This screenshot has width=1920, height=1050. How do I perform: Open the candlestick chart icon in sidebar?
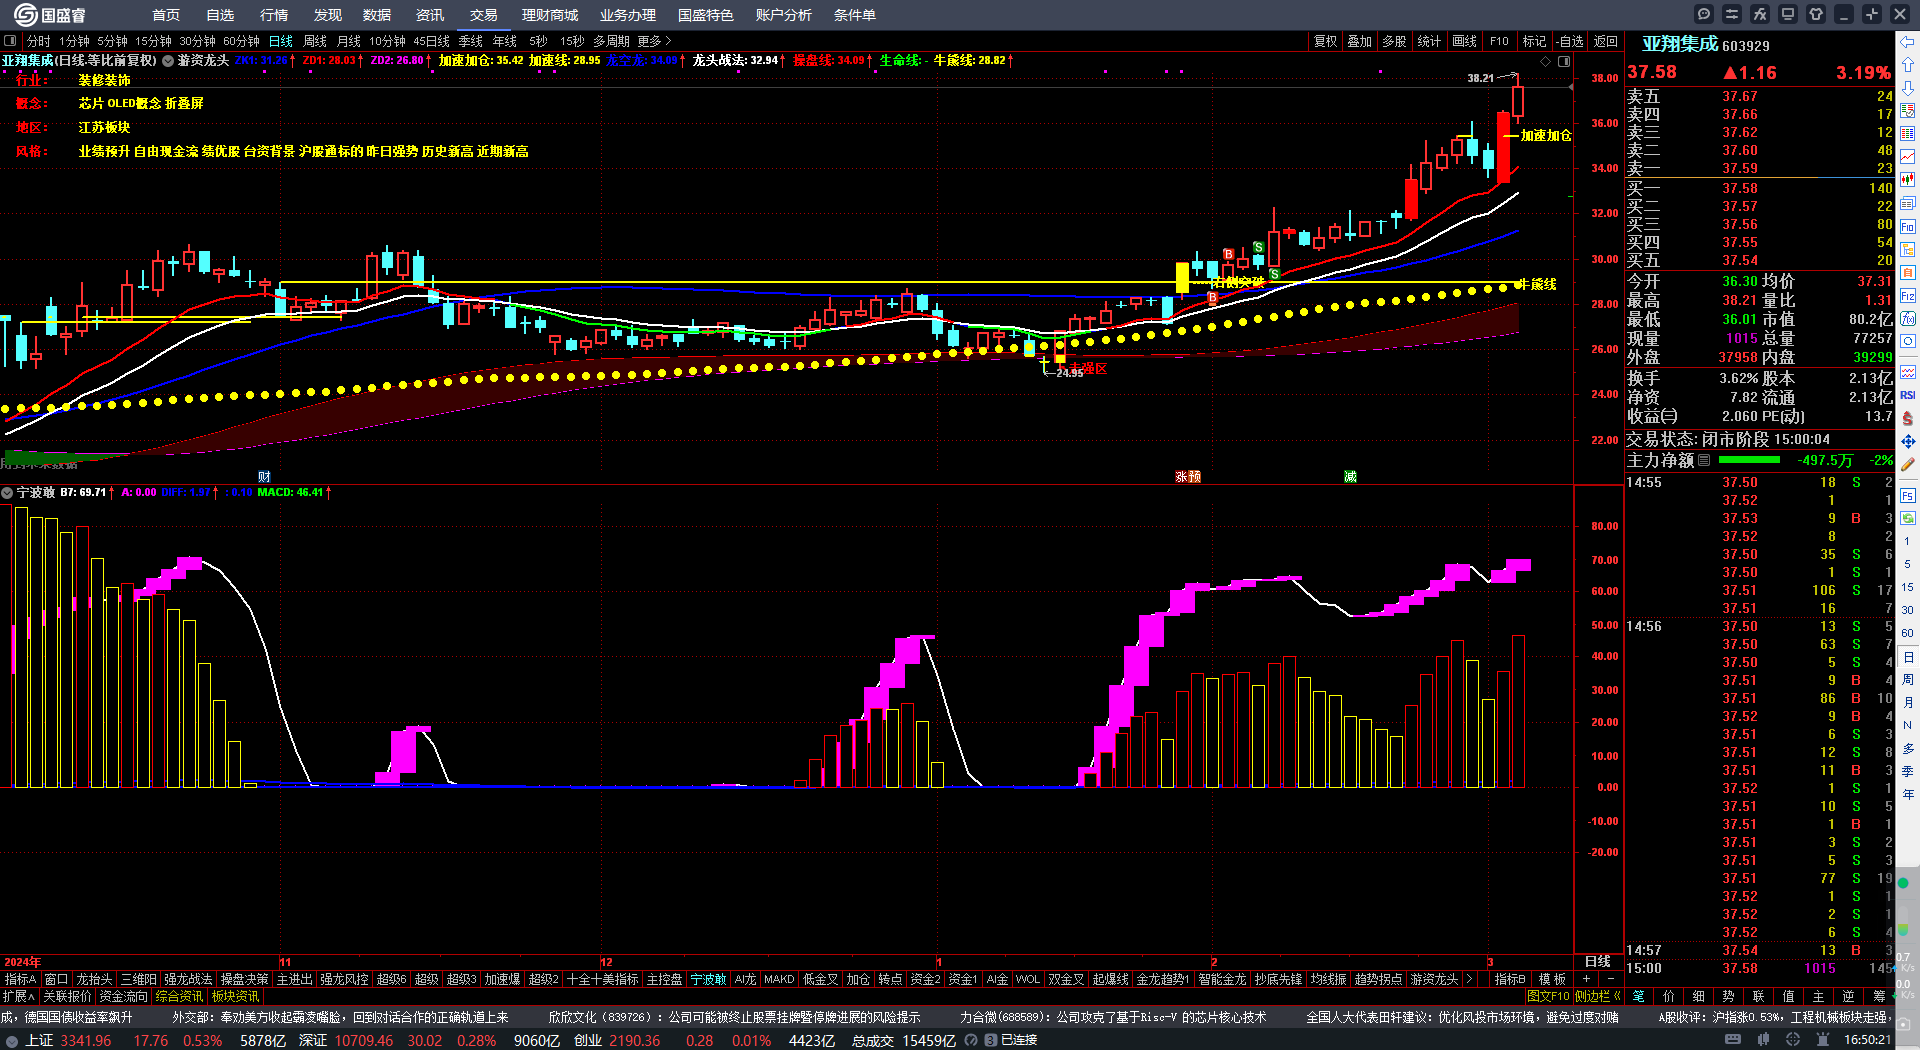click(1908, 180)
